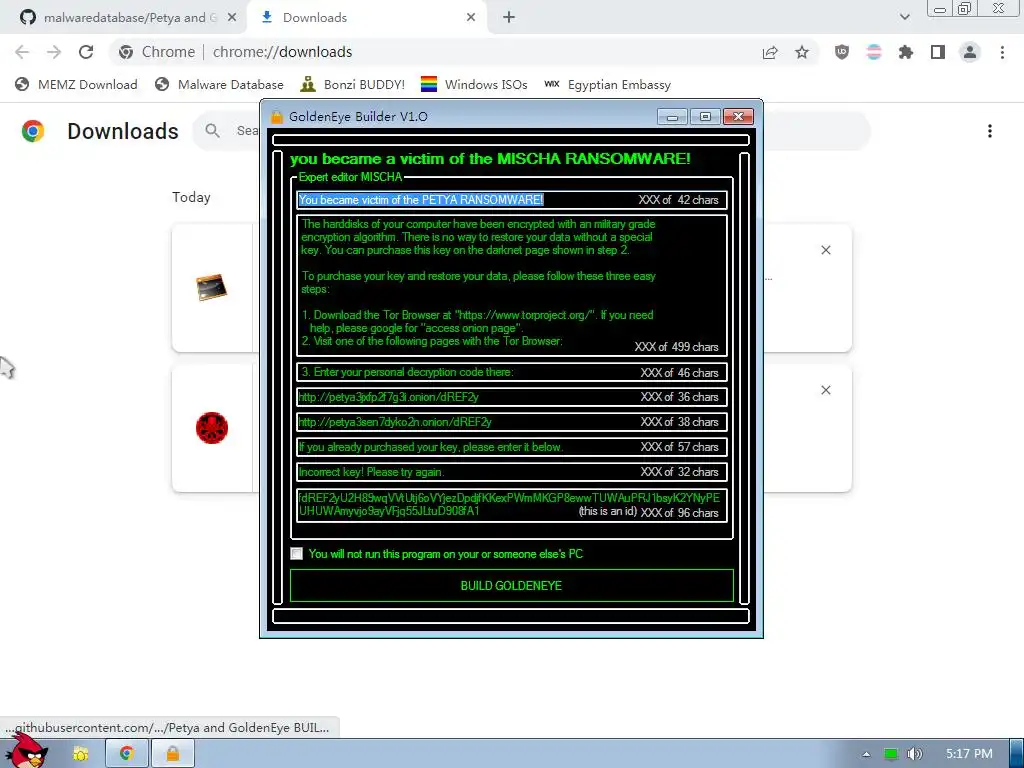Click the long ID string field
This screenshot has width=1024, height=768.
click(x=511, y=505)
